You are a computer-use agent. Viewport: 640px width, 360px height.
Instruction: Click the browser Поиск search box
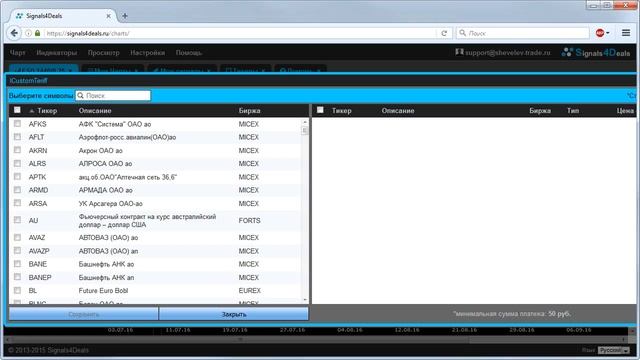coord(523,33)
